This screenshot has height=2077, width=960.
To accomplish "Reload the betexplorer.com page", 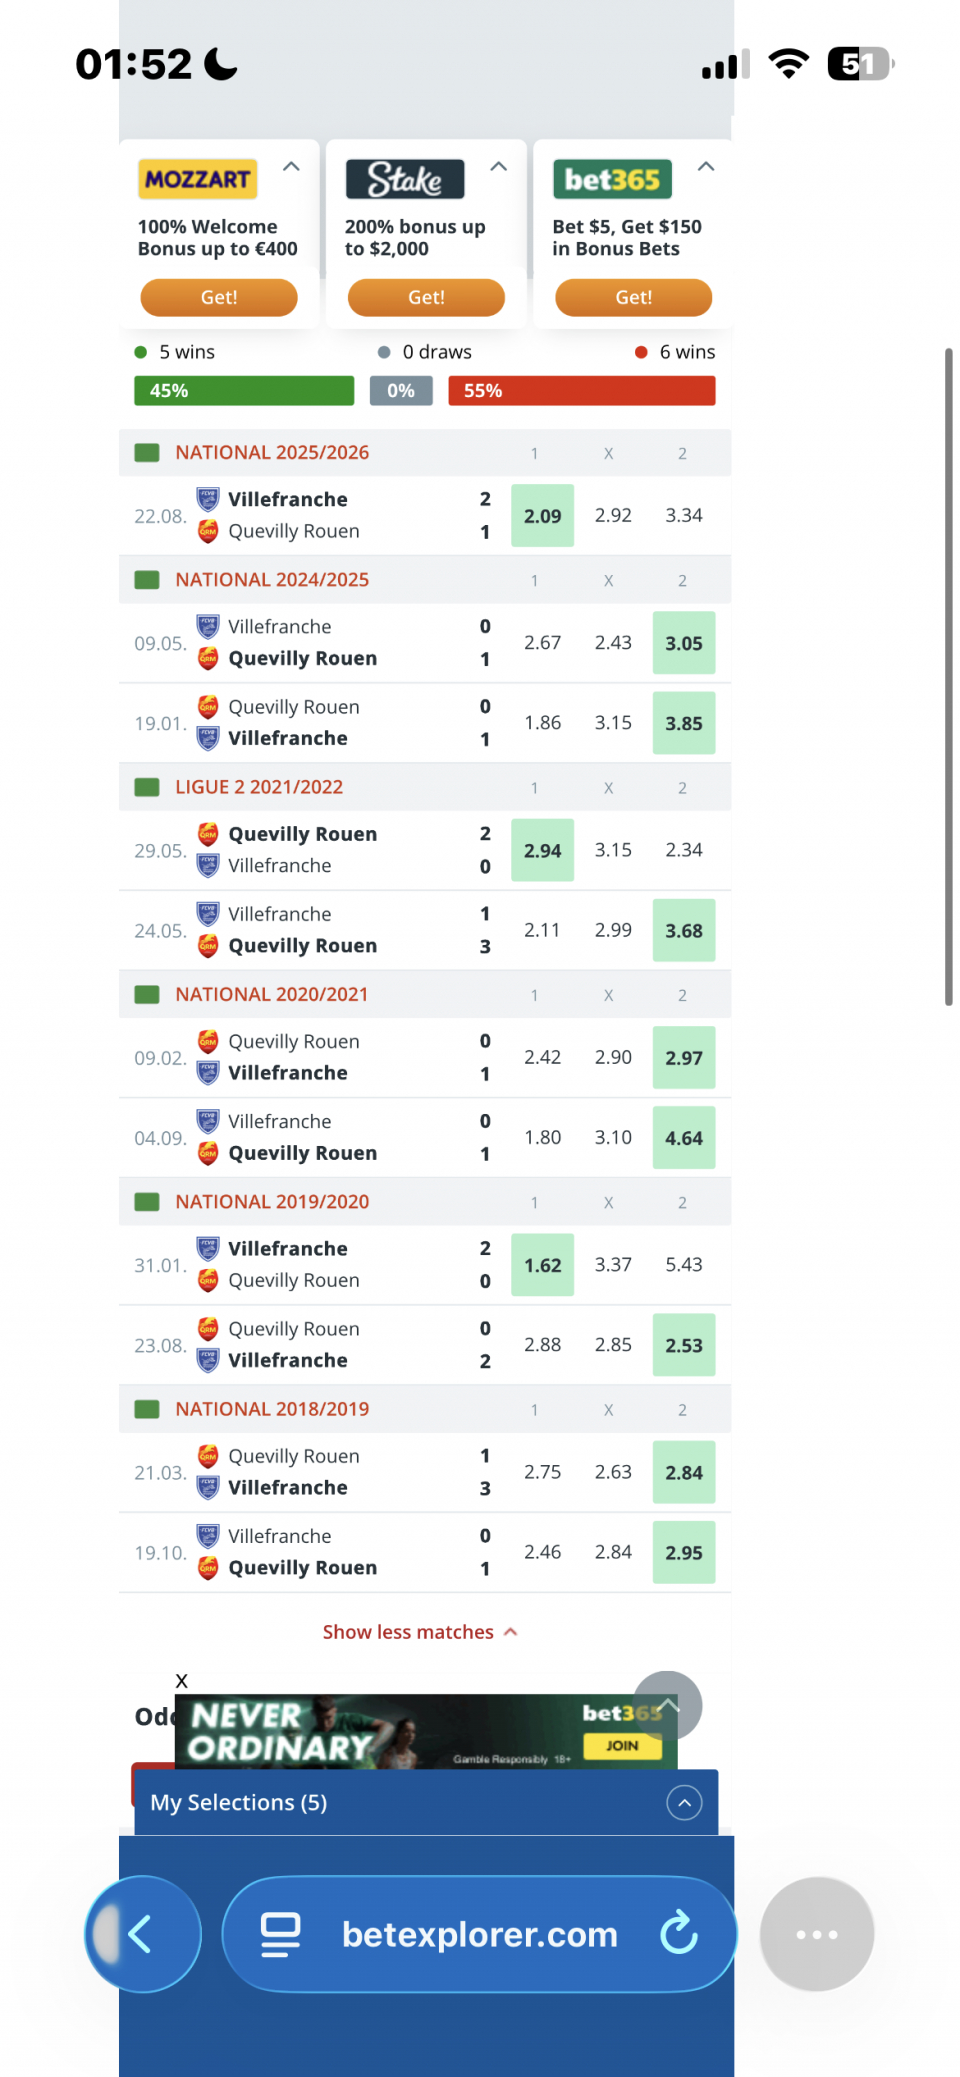I will [x=678, y=1933].
